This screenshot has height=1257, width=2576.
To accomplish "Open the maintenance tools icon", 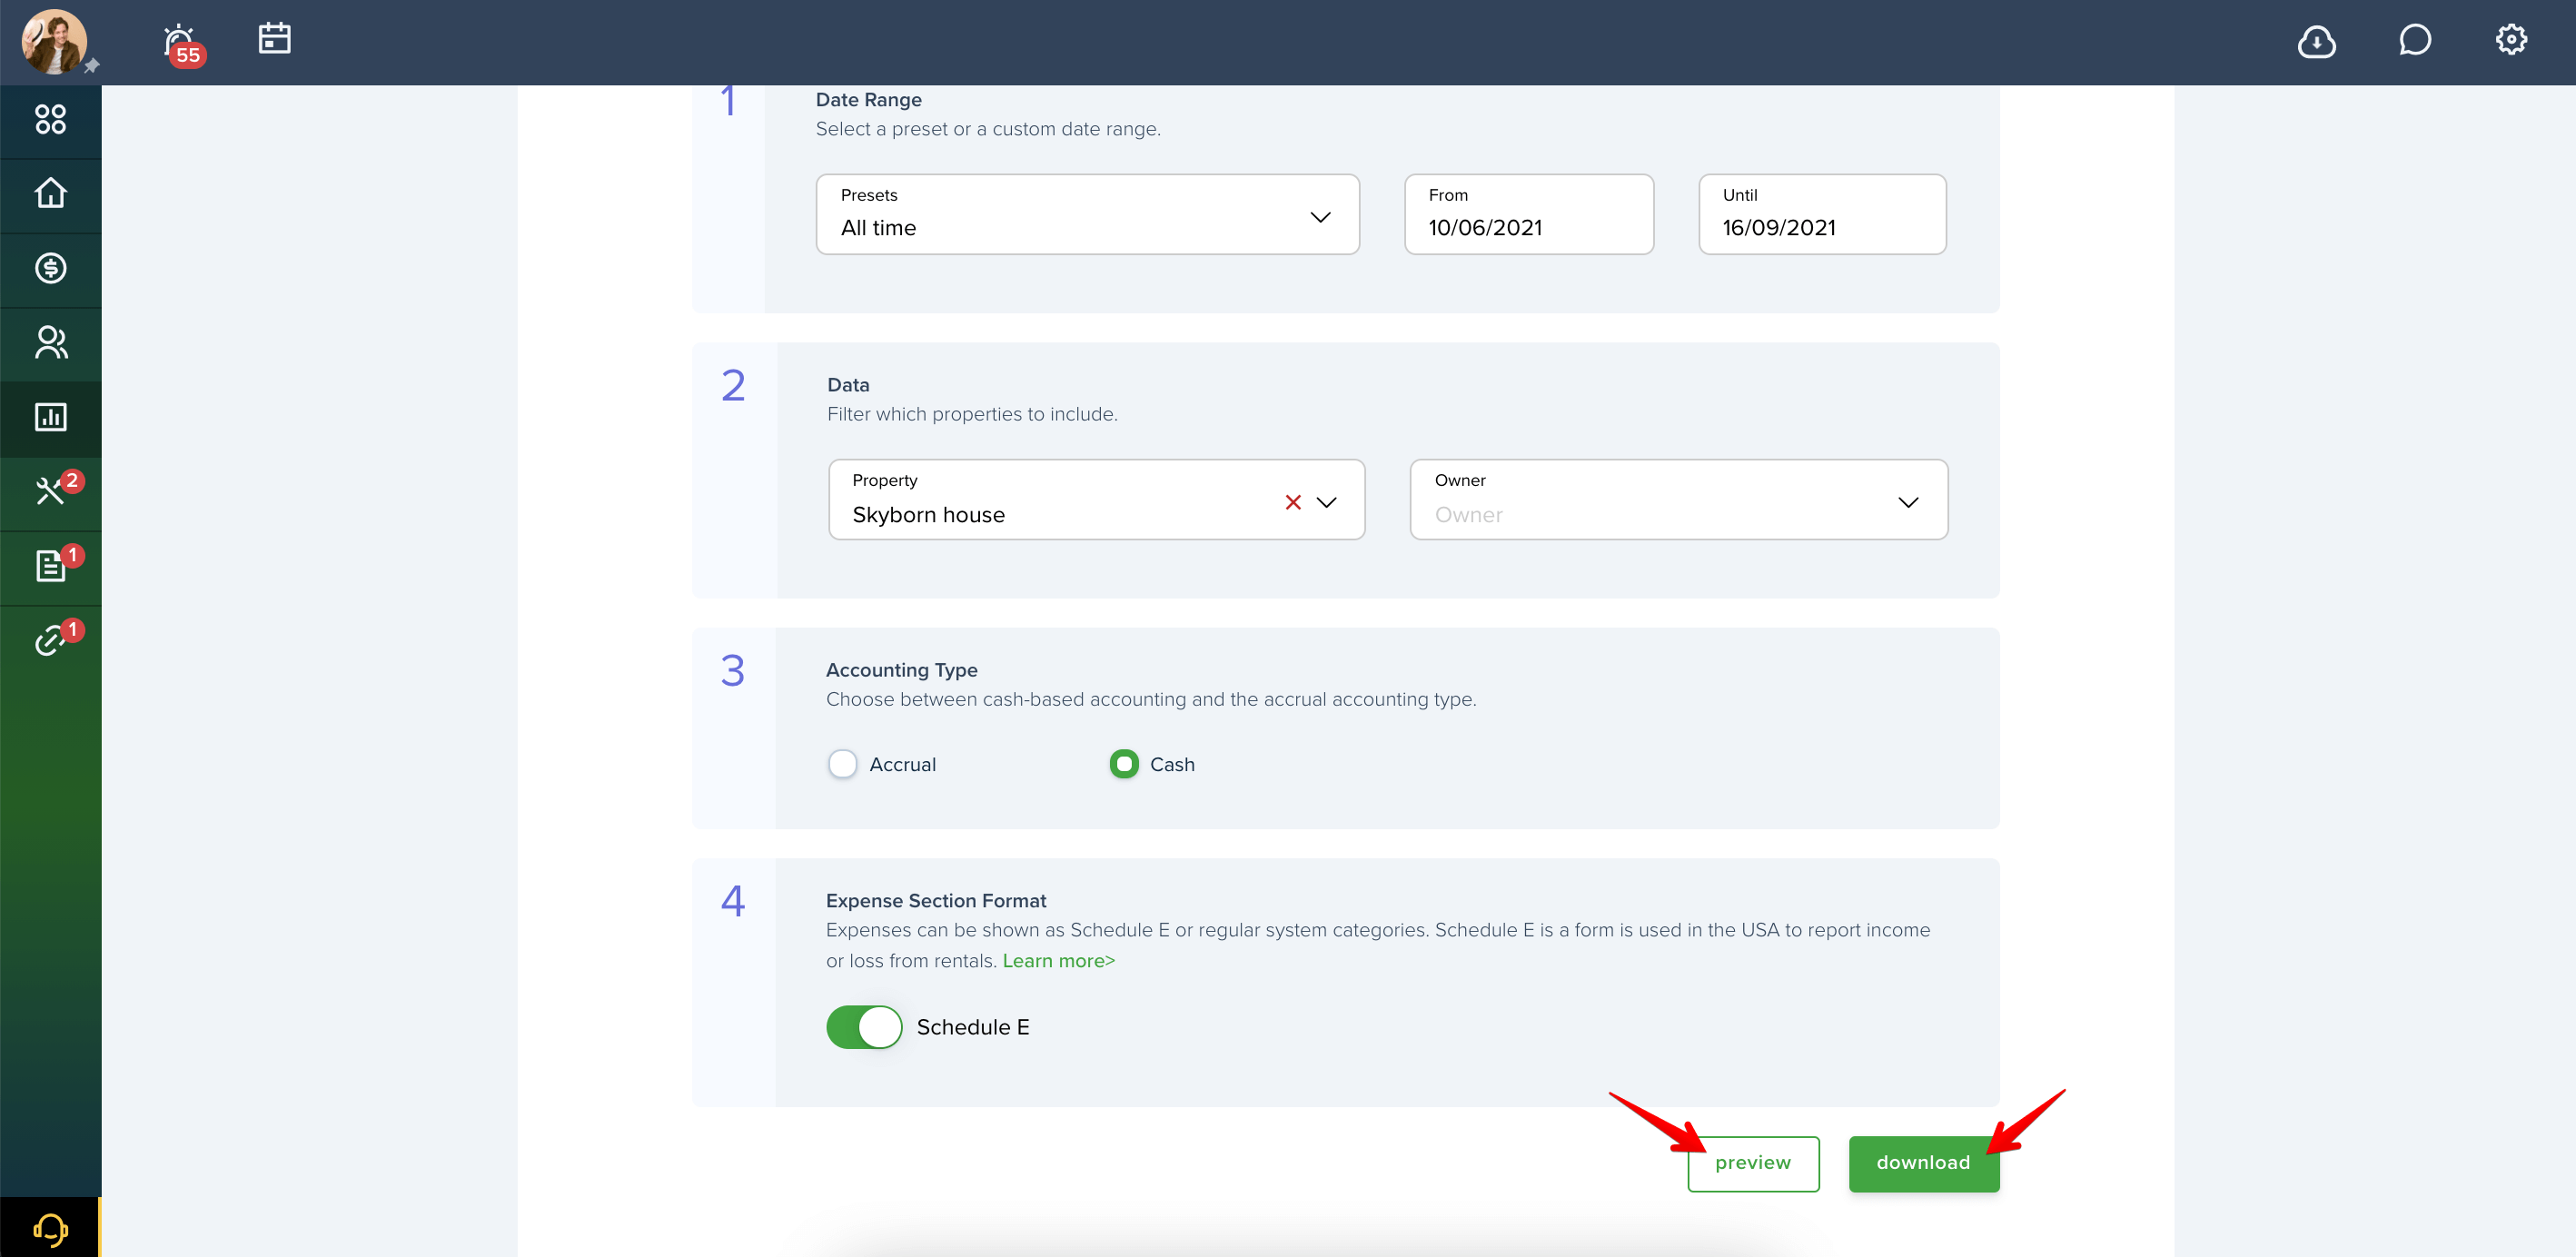I will [51, 492].
